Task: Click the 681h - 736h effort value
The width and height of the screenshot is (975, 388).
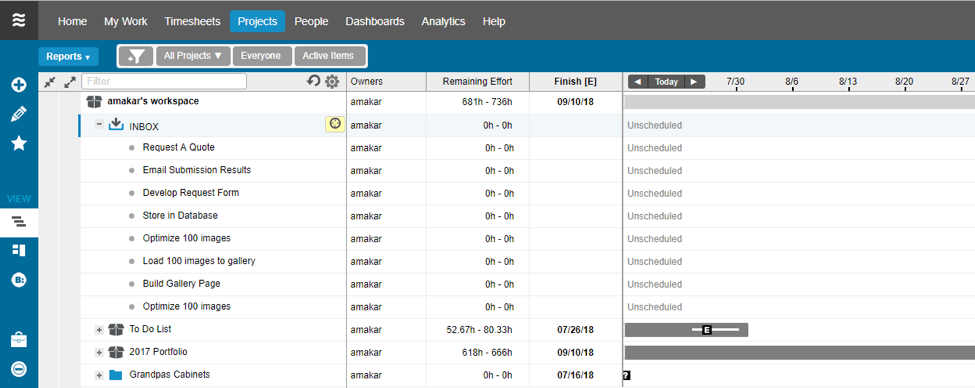Action: (x=488, y=101)
